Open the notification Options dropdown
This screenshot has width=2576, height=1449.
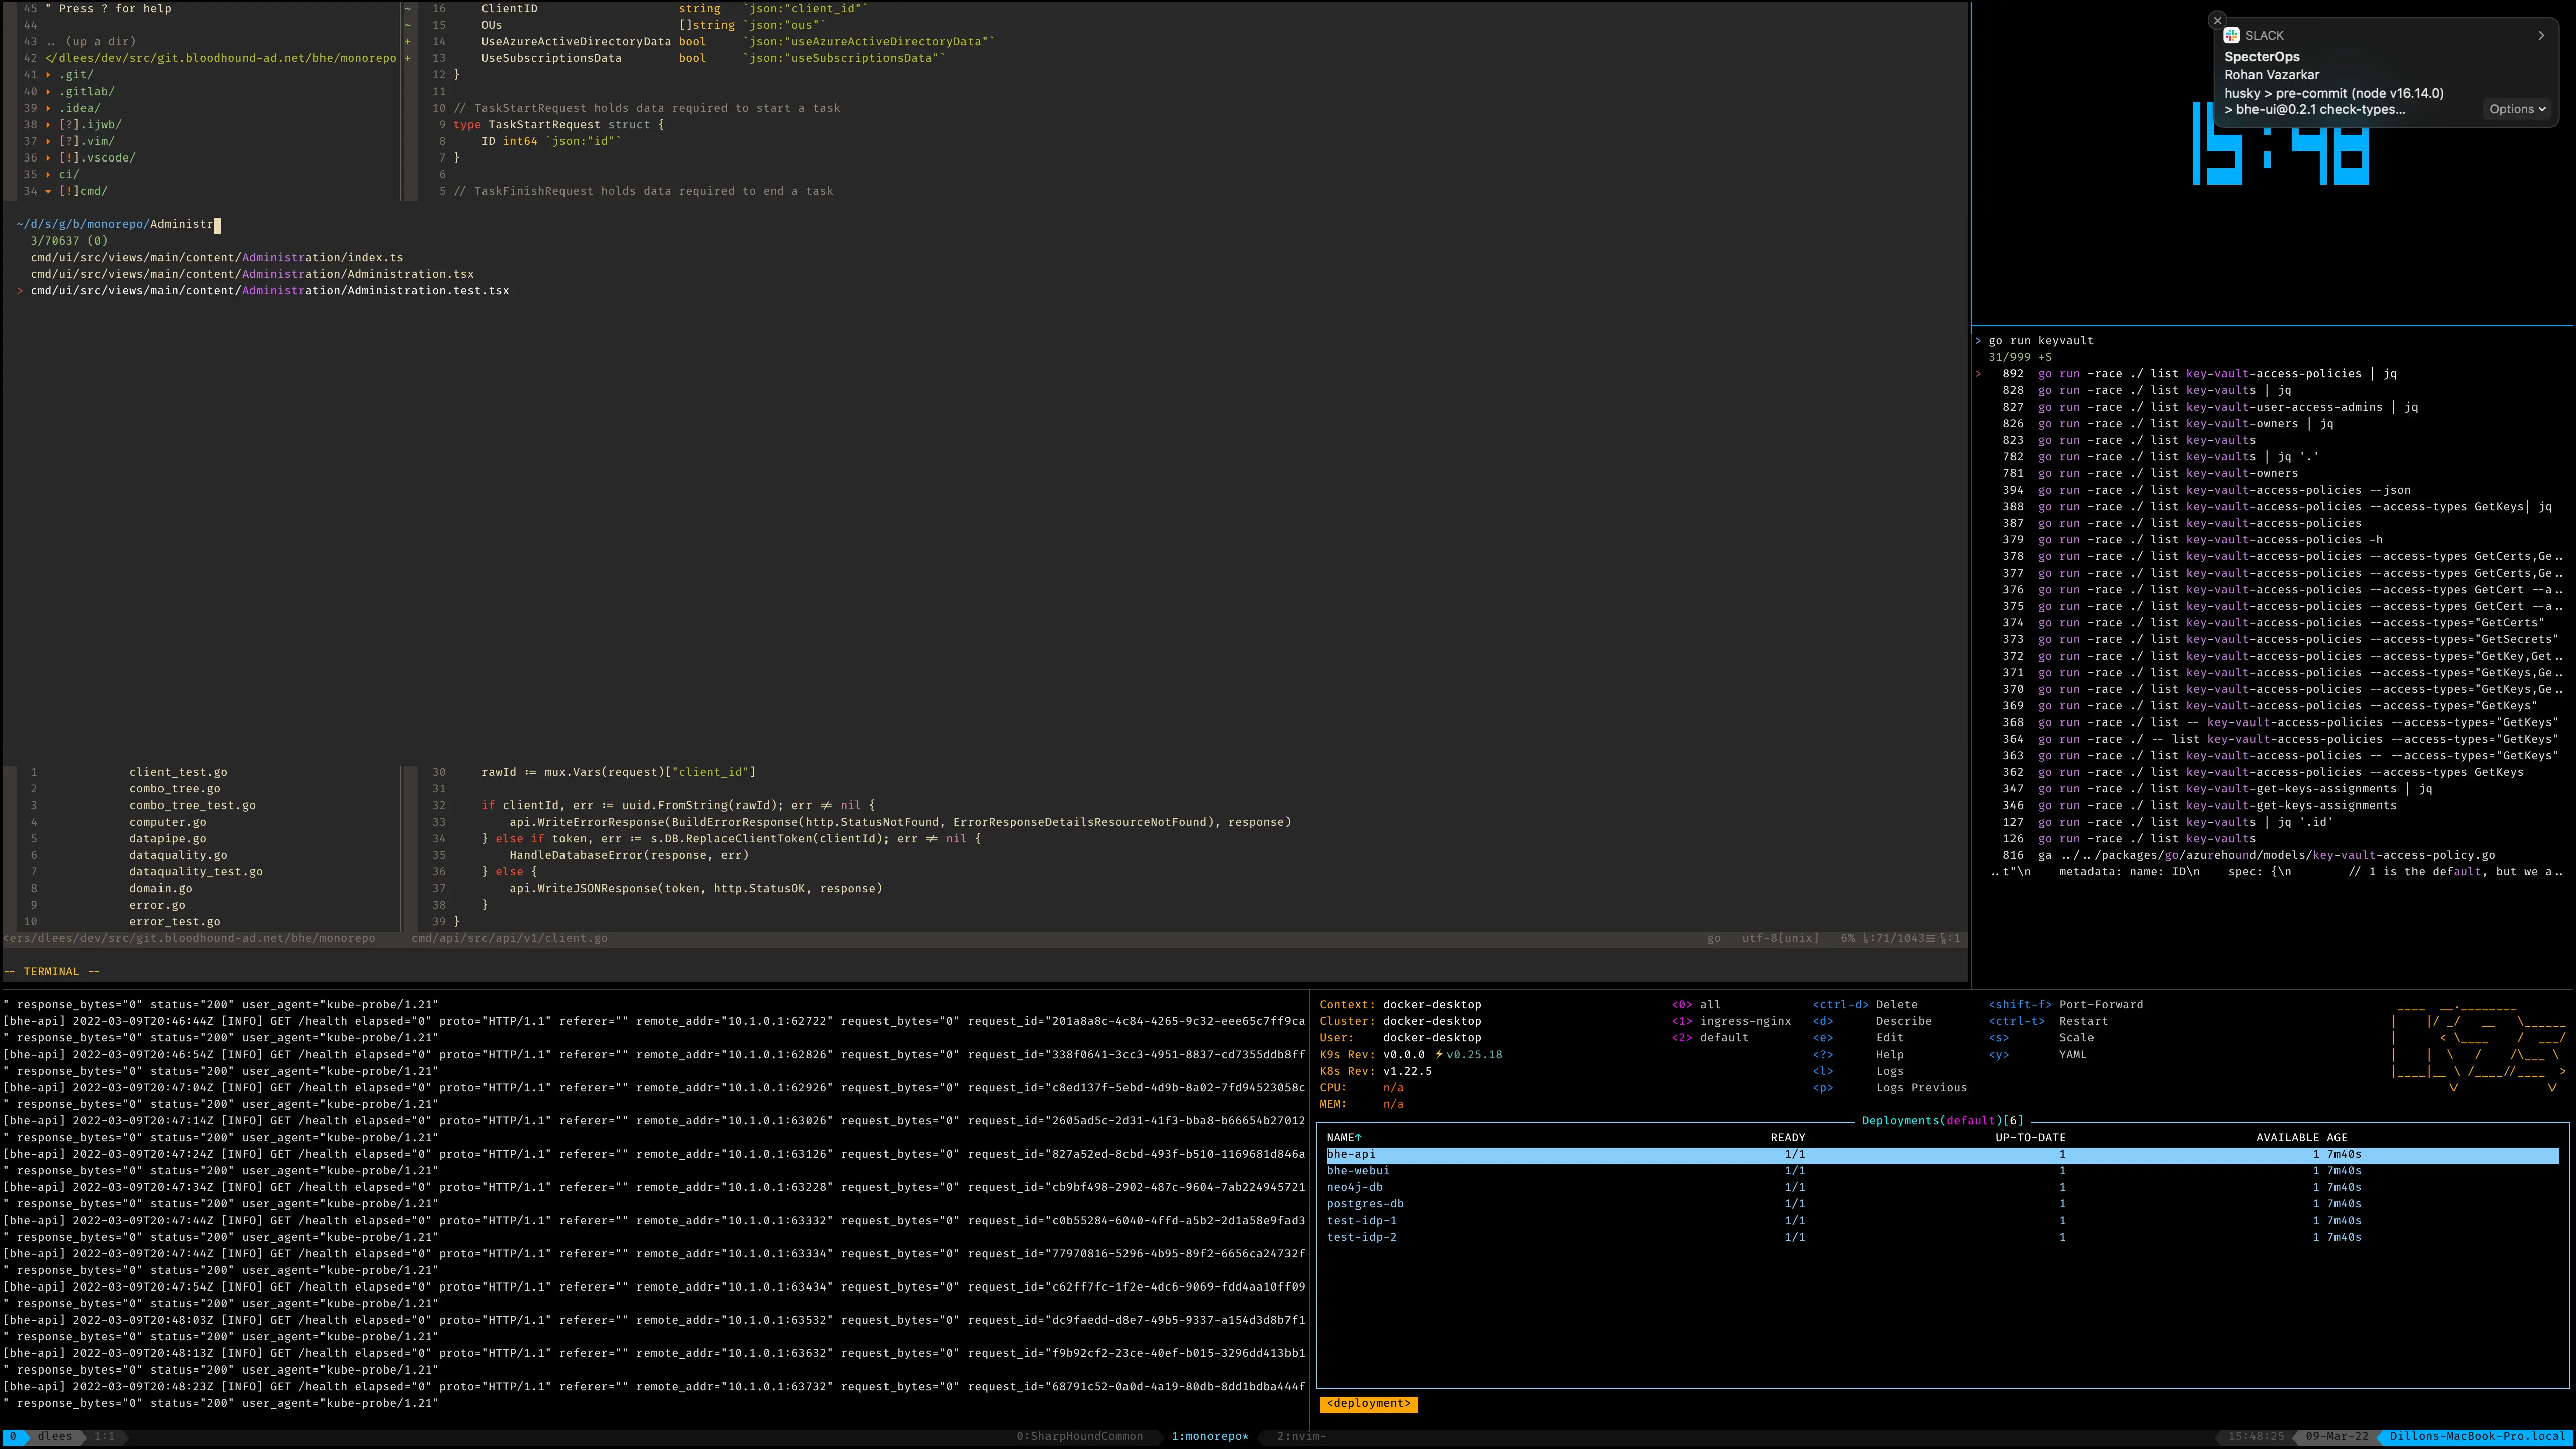[x=2517, y=109]
